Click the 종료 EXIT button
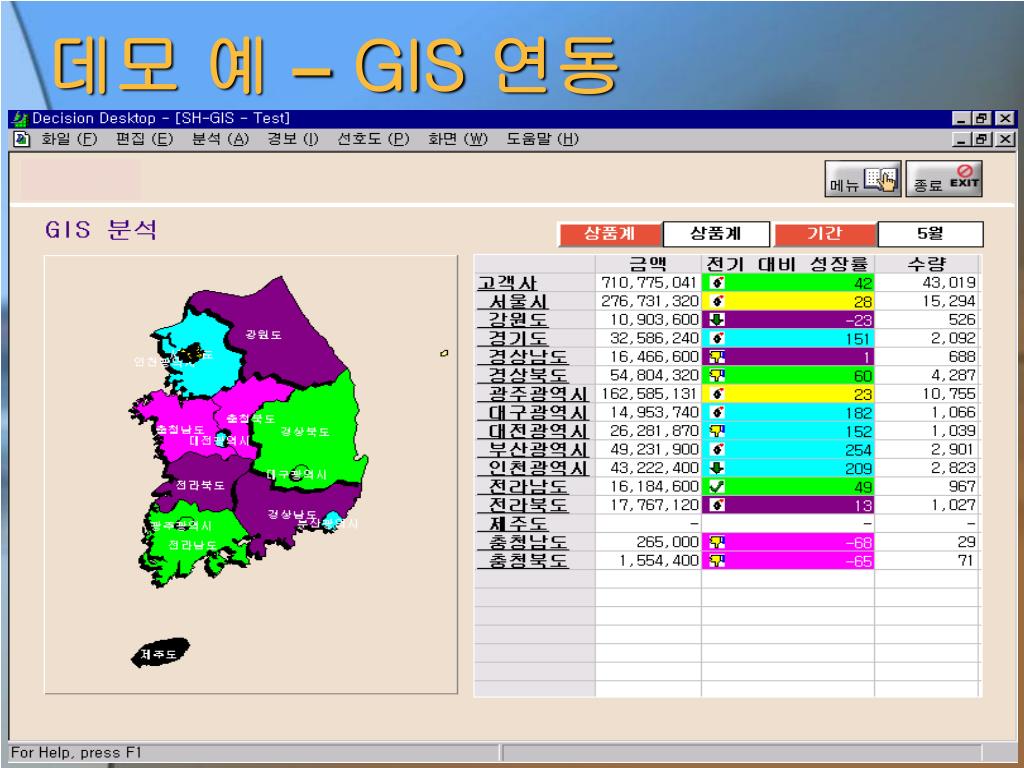 pos(944,179)
